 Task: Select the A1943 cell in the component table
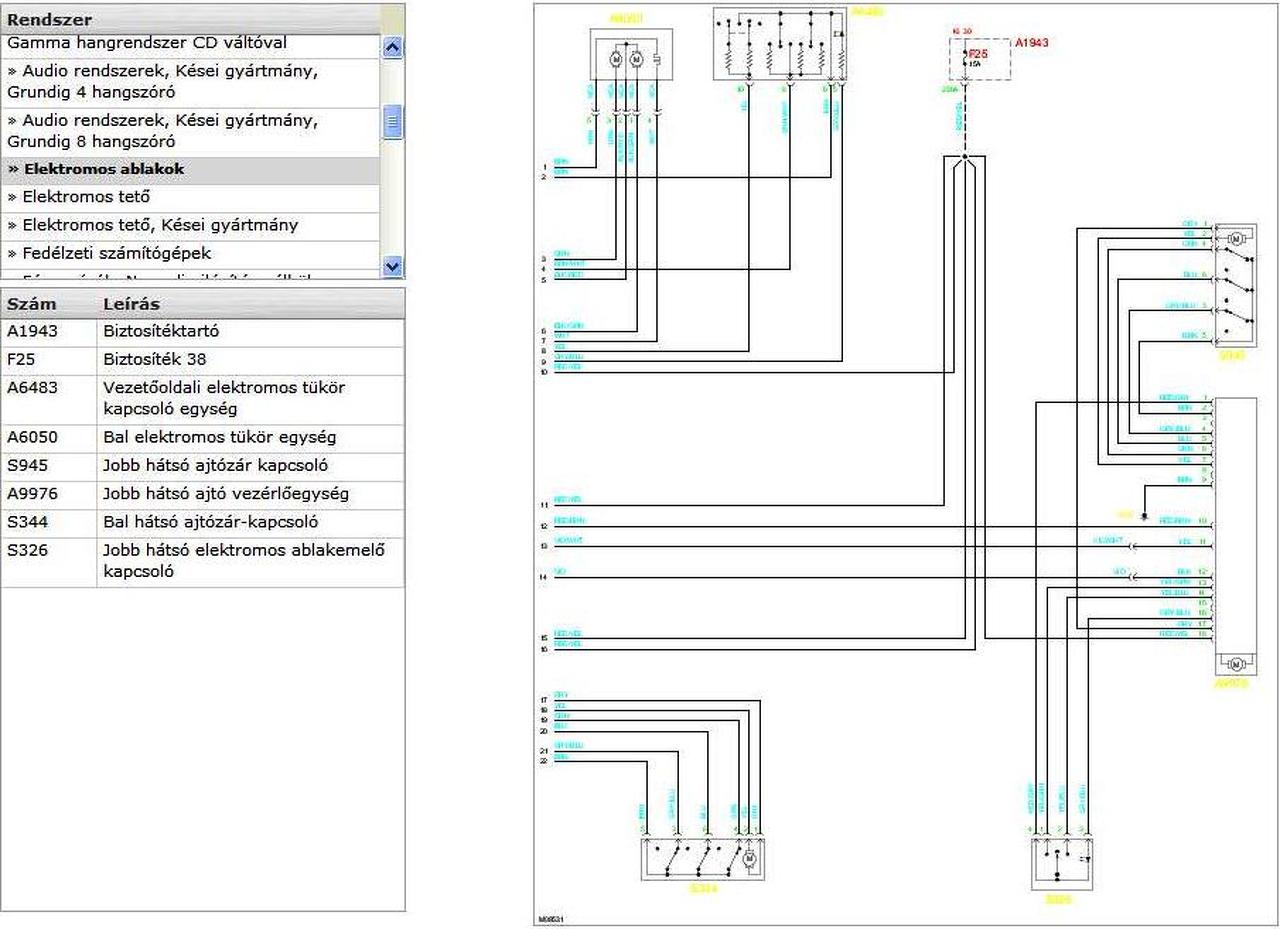pyautogui.click(x=49, y=331)
